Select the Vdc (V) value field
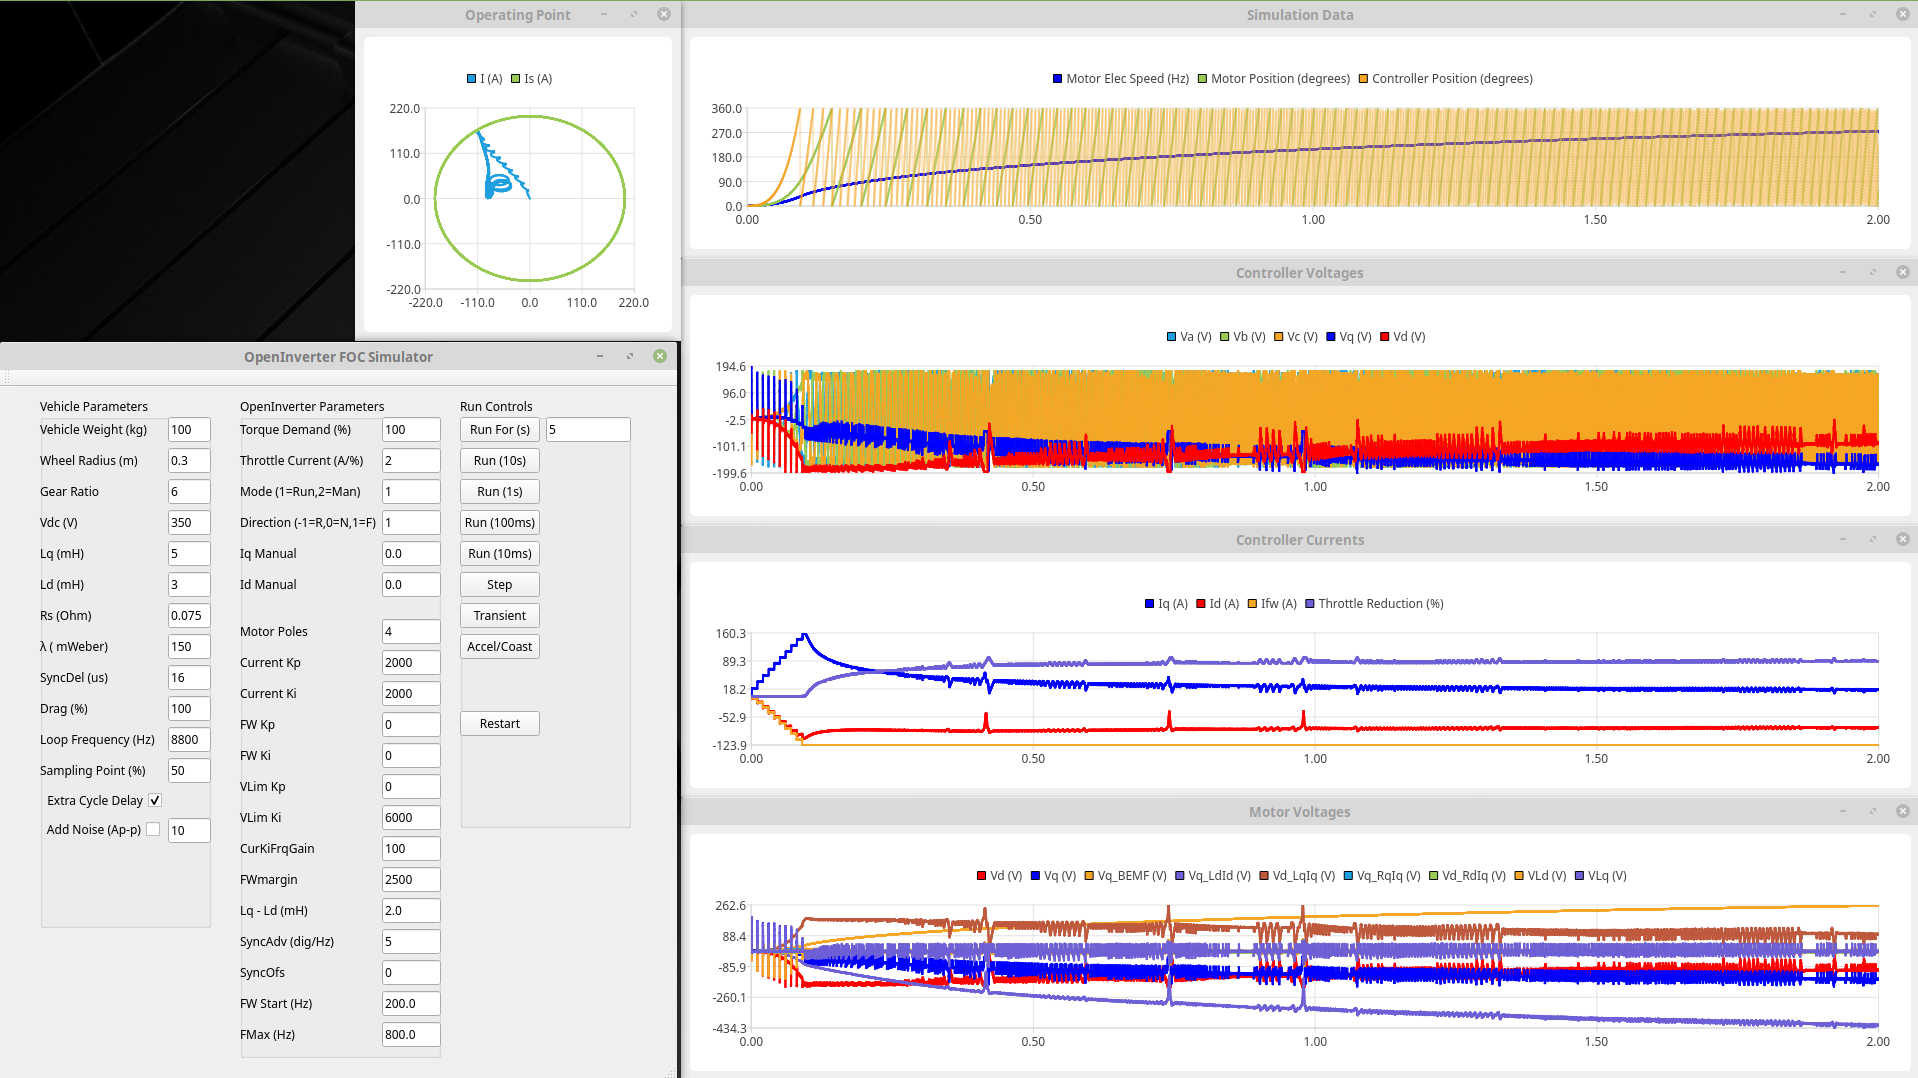The width and height of the screenshot is (1918, 1078). (188, 522)
